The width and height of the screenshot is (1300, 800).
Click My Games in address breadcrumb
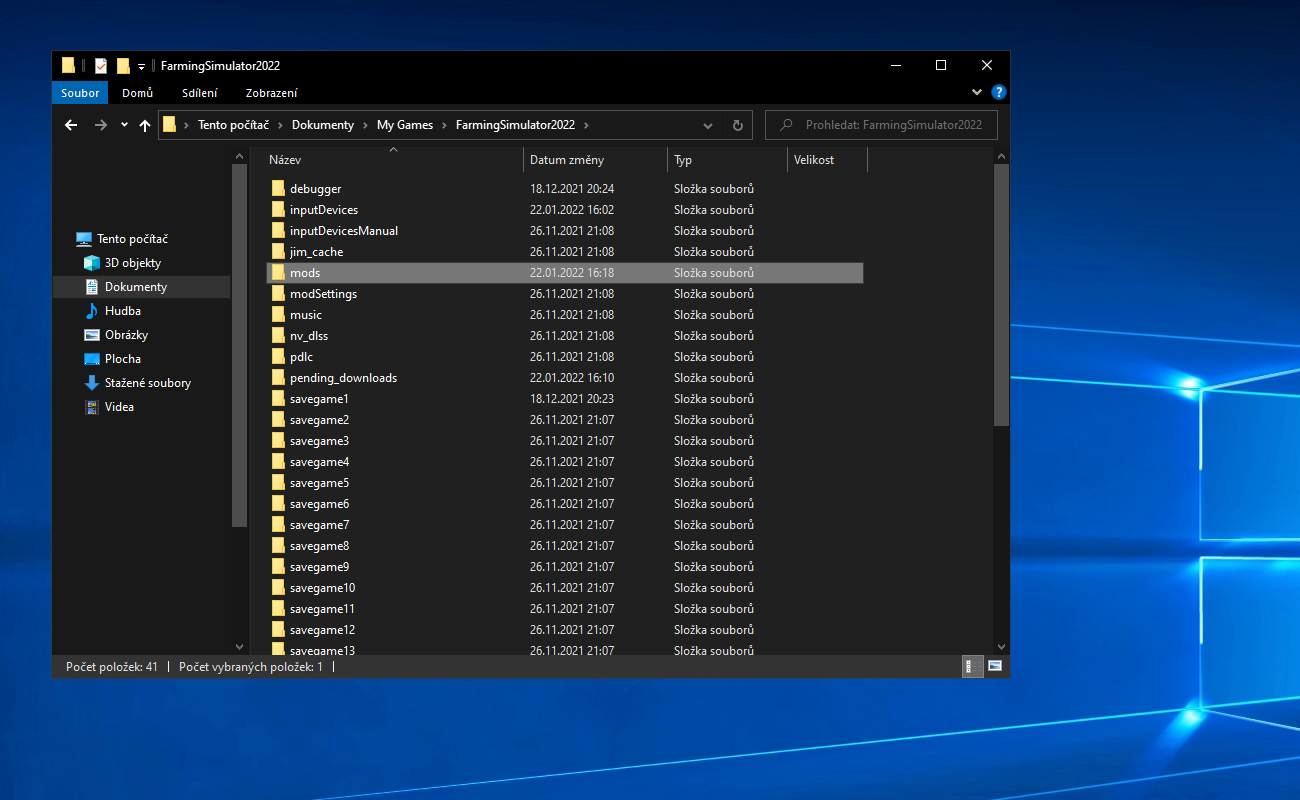click(405, 125)
